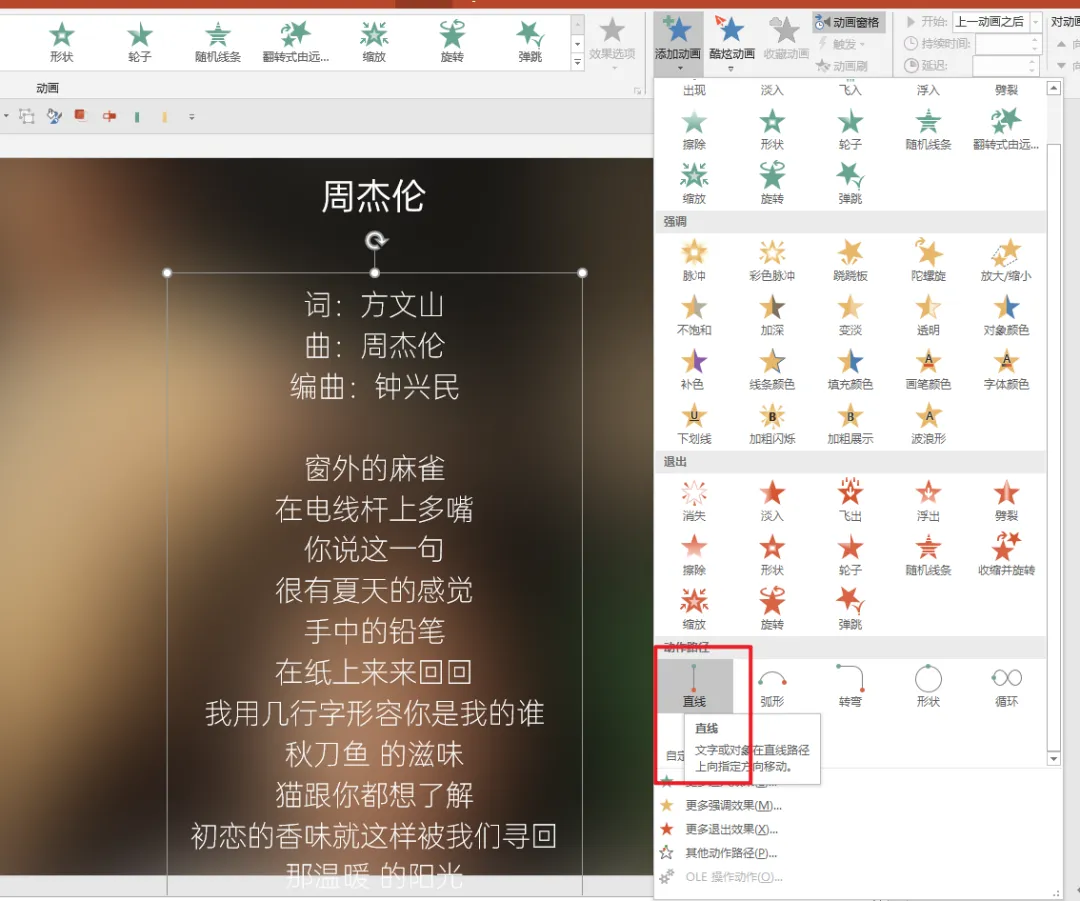Choose the 陀螺旋 emphasis effect
1080x901 pixels.
coord(928,260)
